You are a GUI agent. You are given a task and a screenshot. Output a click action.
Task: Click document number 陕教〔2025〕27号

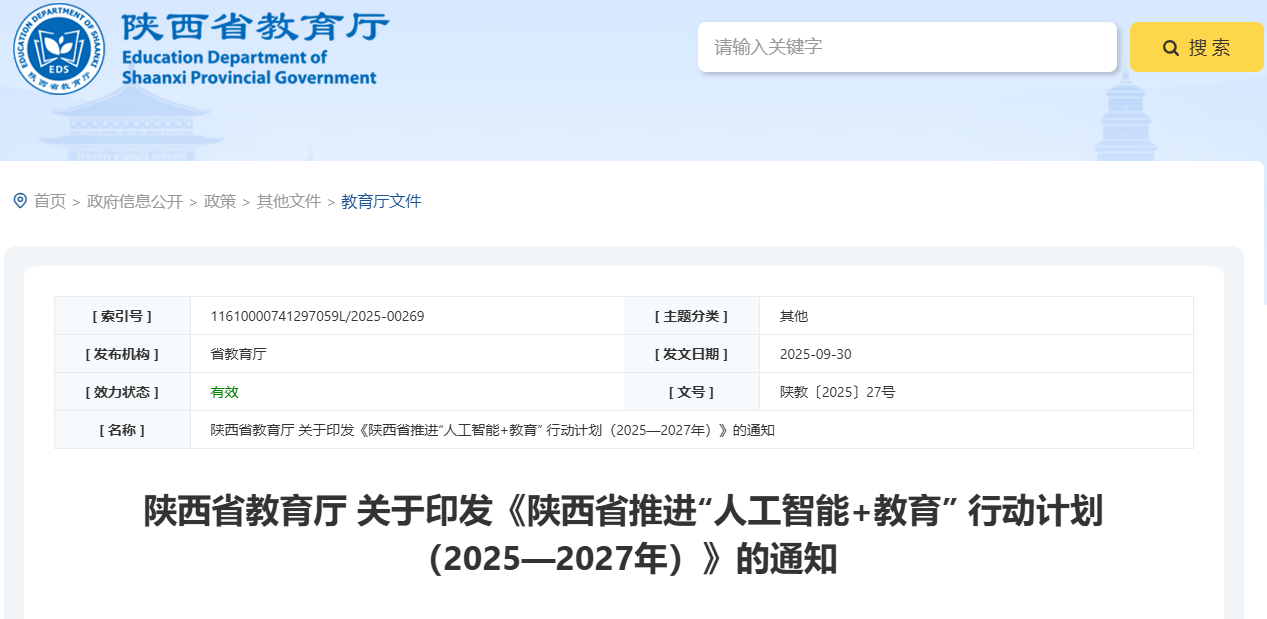837,392
